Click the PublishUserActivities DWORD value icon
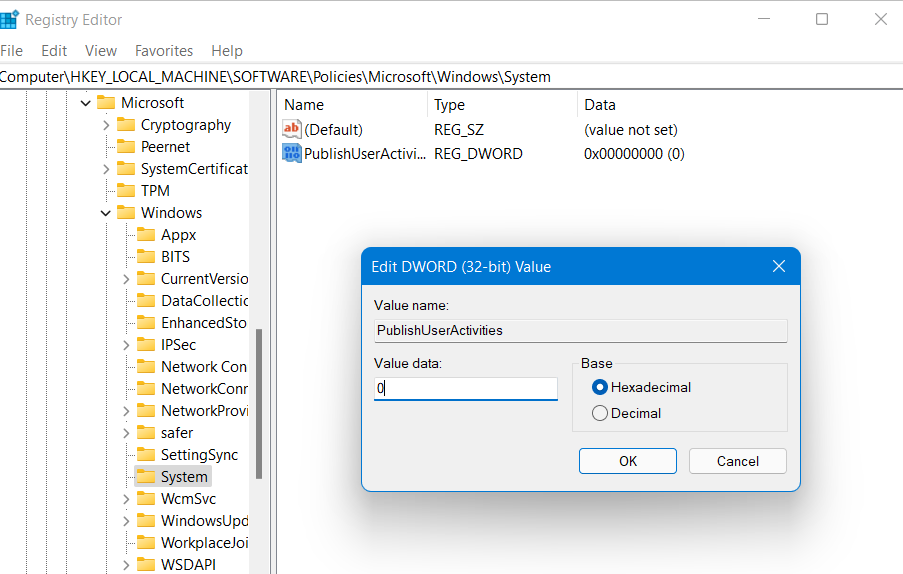This screenshot has height=574, width=903. click(292, 153)
